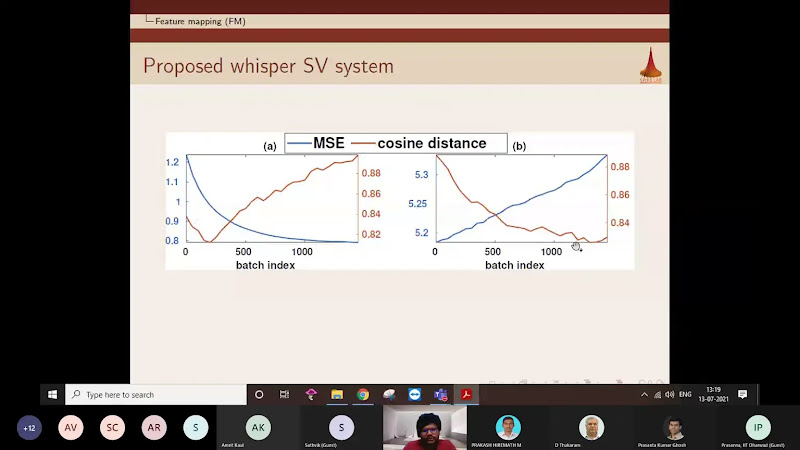Click the 'MSE' legend entry

click(316, 143)
